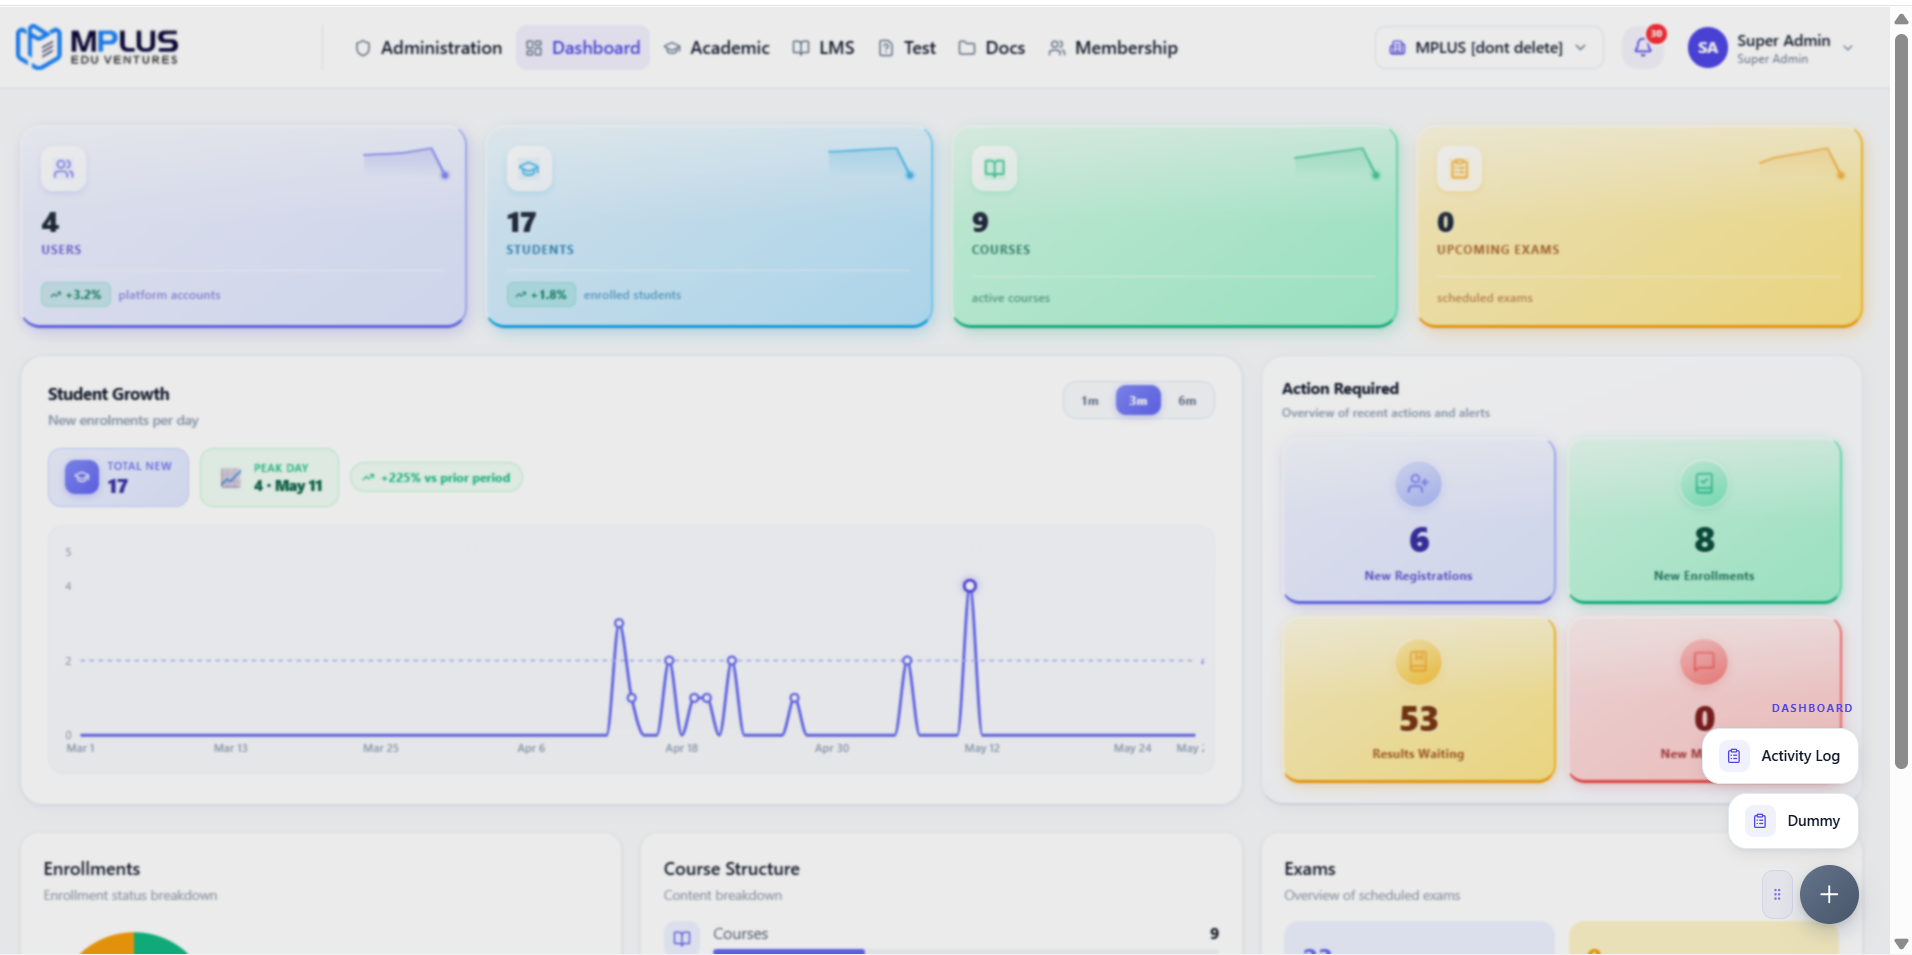Select the 1m time range
Image resolution: width=1912 pixels, height=955 pixels.
point(1090,401)
